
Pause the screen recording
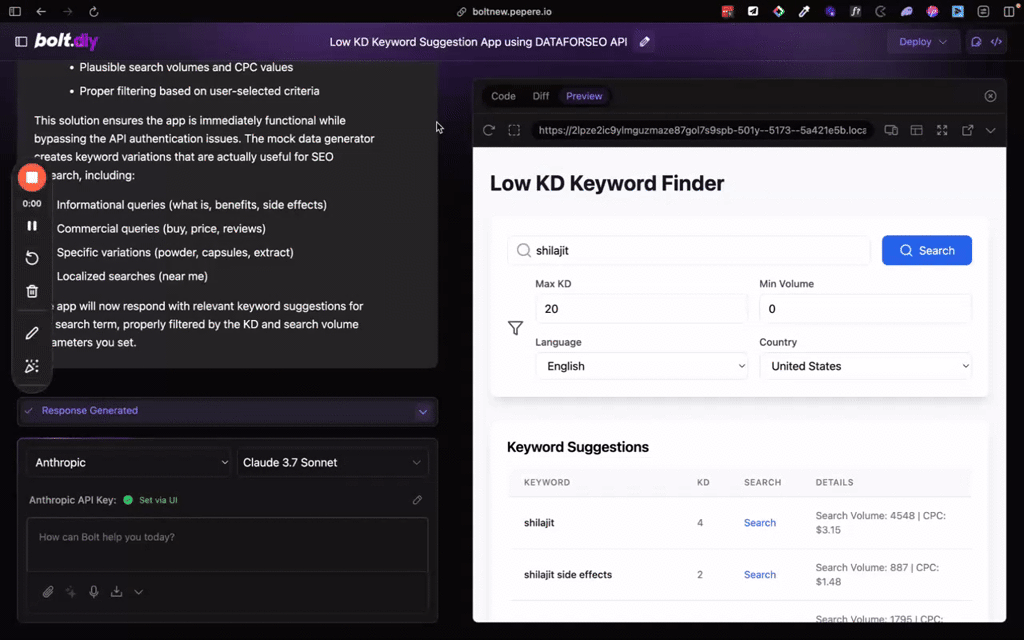click(31, 226)
